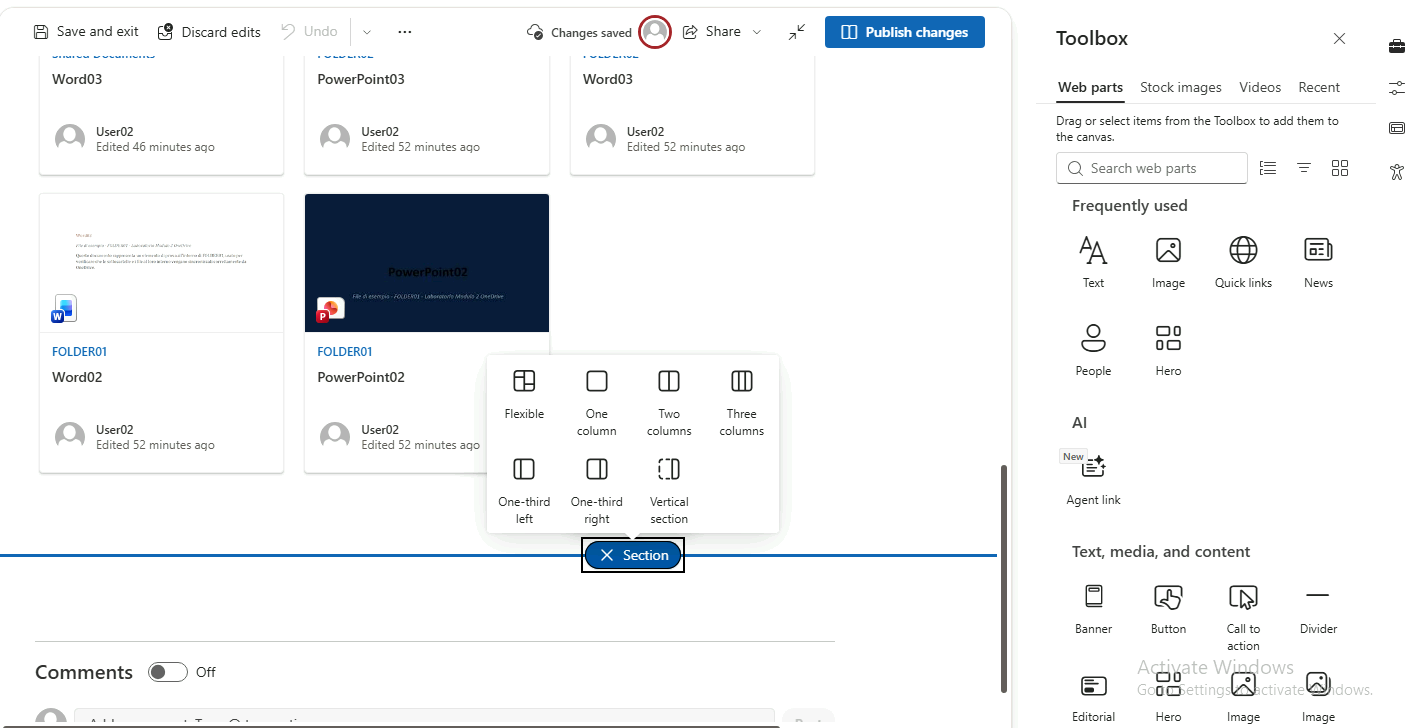Choose the One-third left layout
Image resolution: width=1425 pixels, height=728 pixels.
coord(524,490)
